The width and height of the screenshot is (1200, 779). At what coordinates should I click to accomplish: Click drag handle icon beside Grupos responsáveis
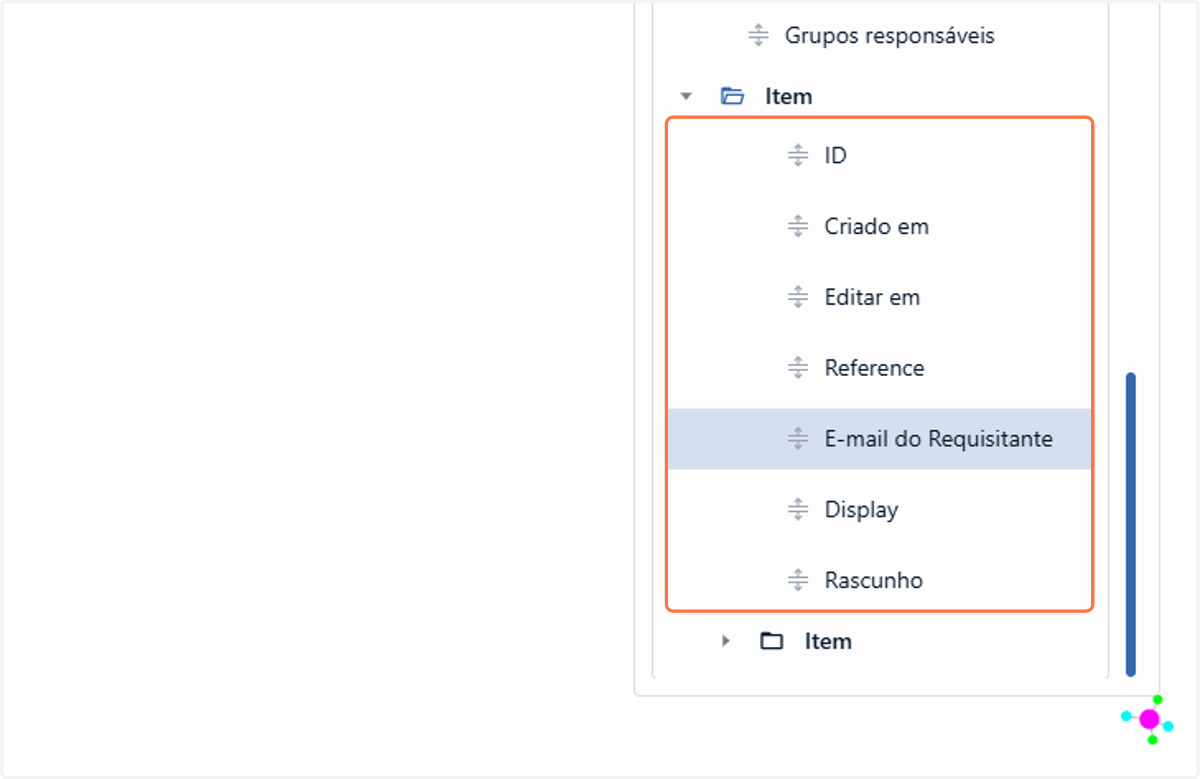coord(758,36)
